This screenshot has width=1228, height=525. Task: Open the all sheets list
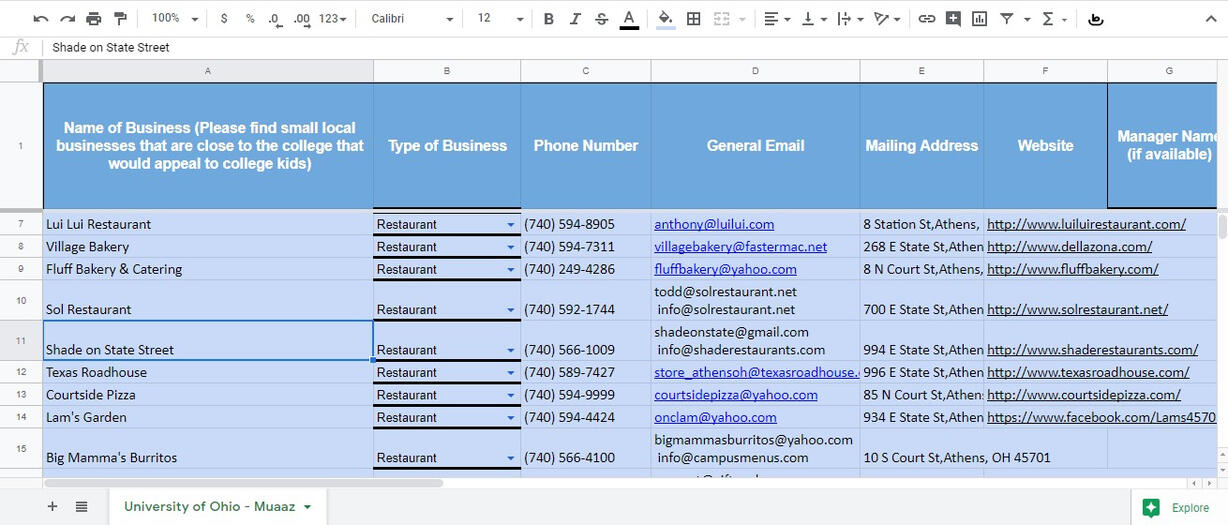coord(81,507)
